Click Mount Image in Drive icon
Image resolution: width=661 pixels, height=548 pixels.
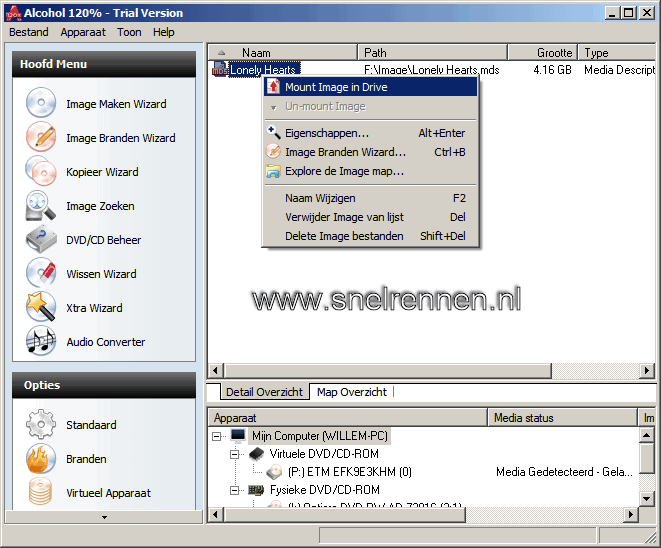pyautogui.click(x=273, y=87)
